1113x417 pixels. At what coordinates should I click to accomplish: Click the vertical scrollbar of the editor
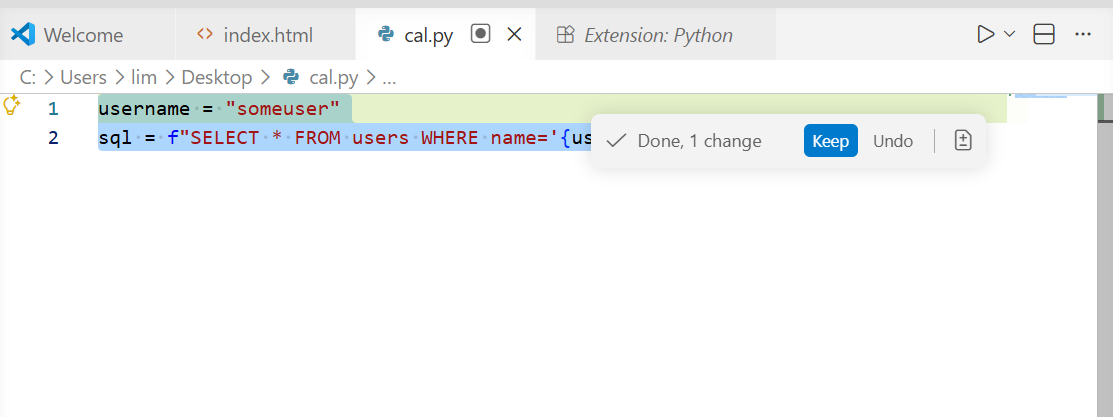click(1105, 255)
